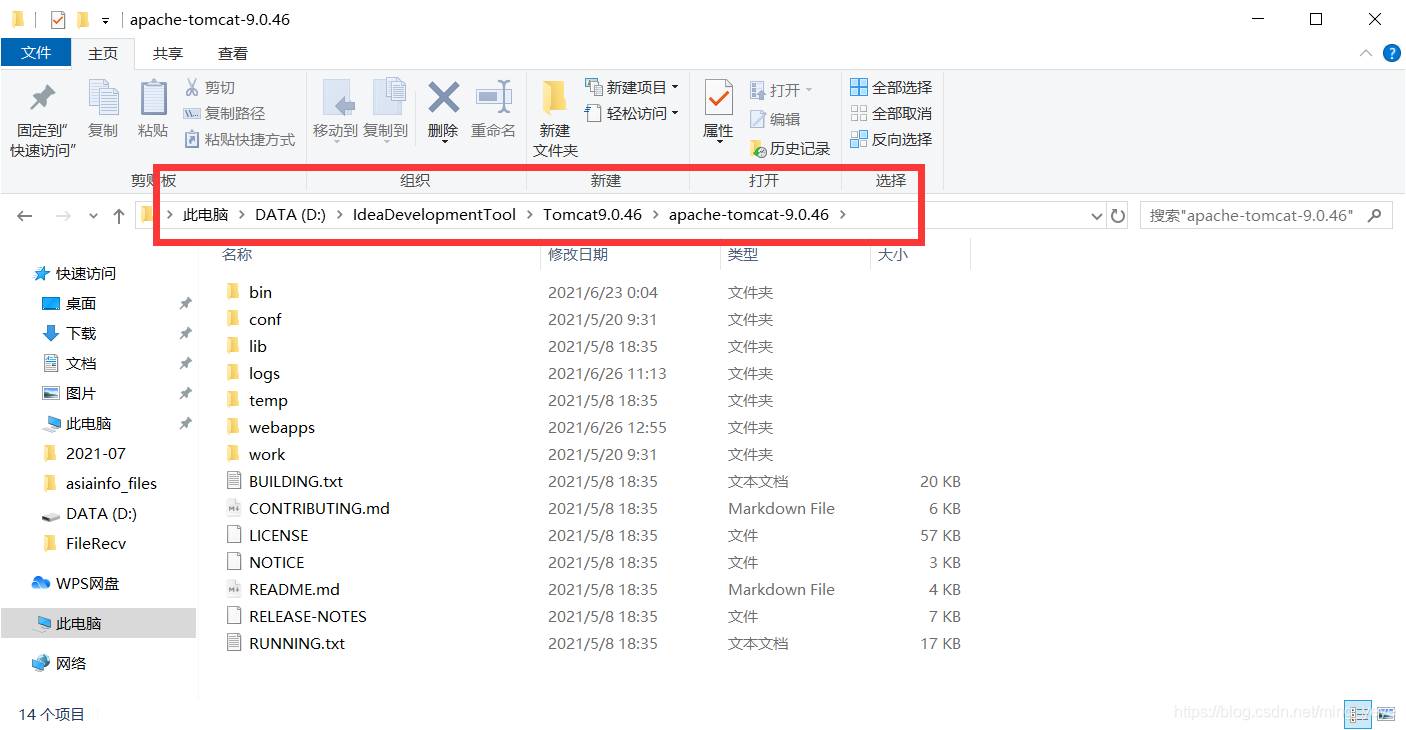
Task: Open the Copy to (复制到) menu
Action: [385, 110]
